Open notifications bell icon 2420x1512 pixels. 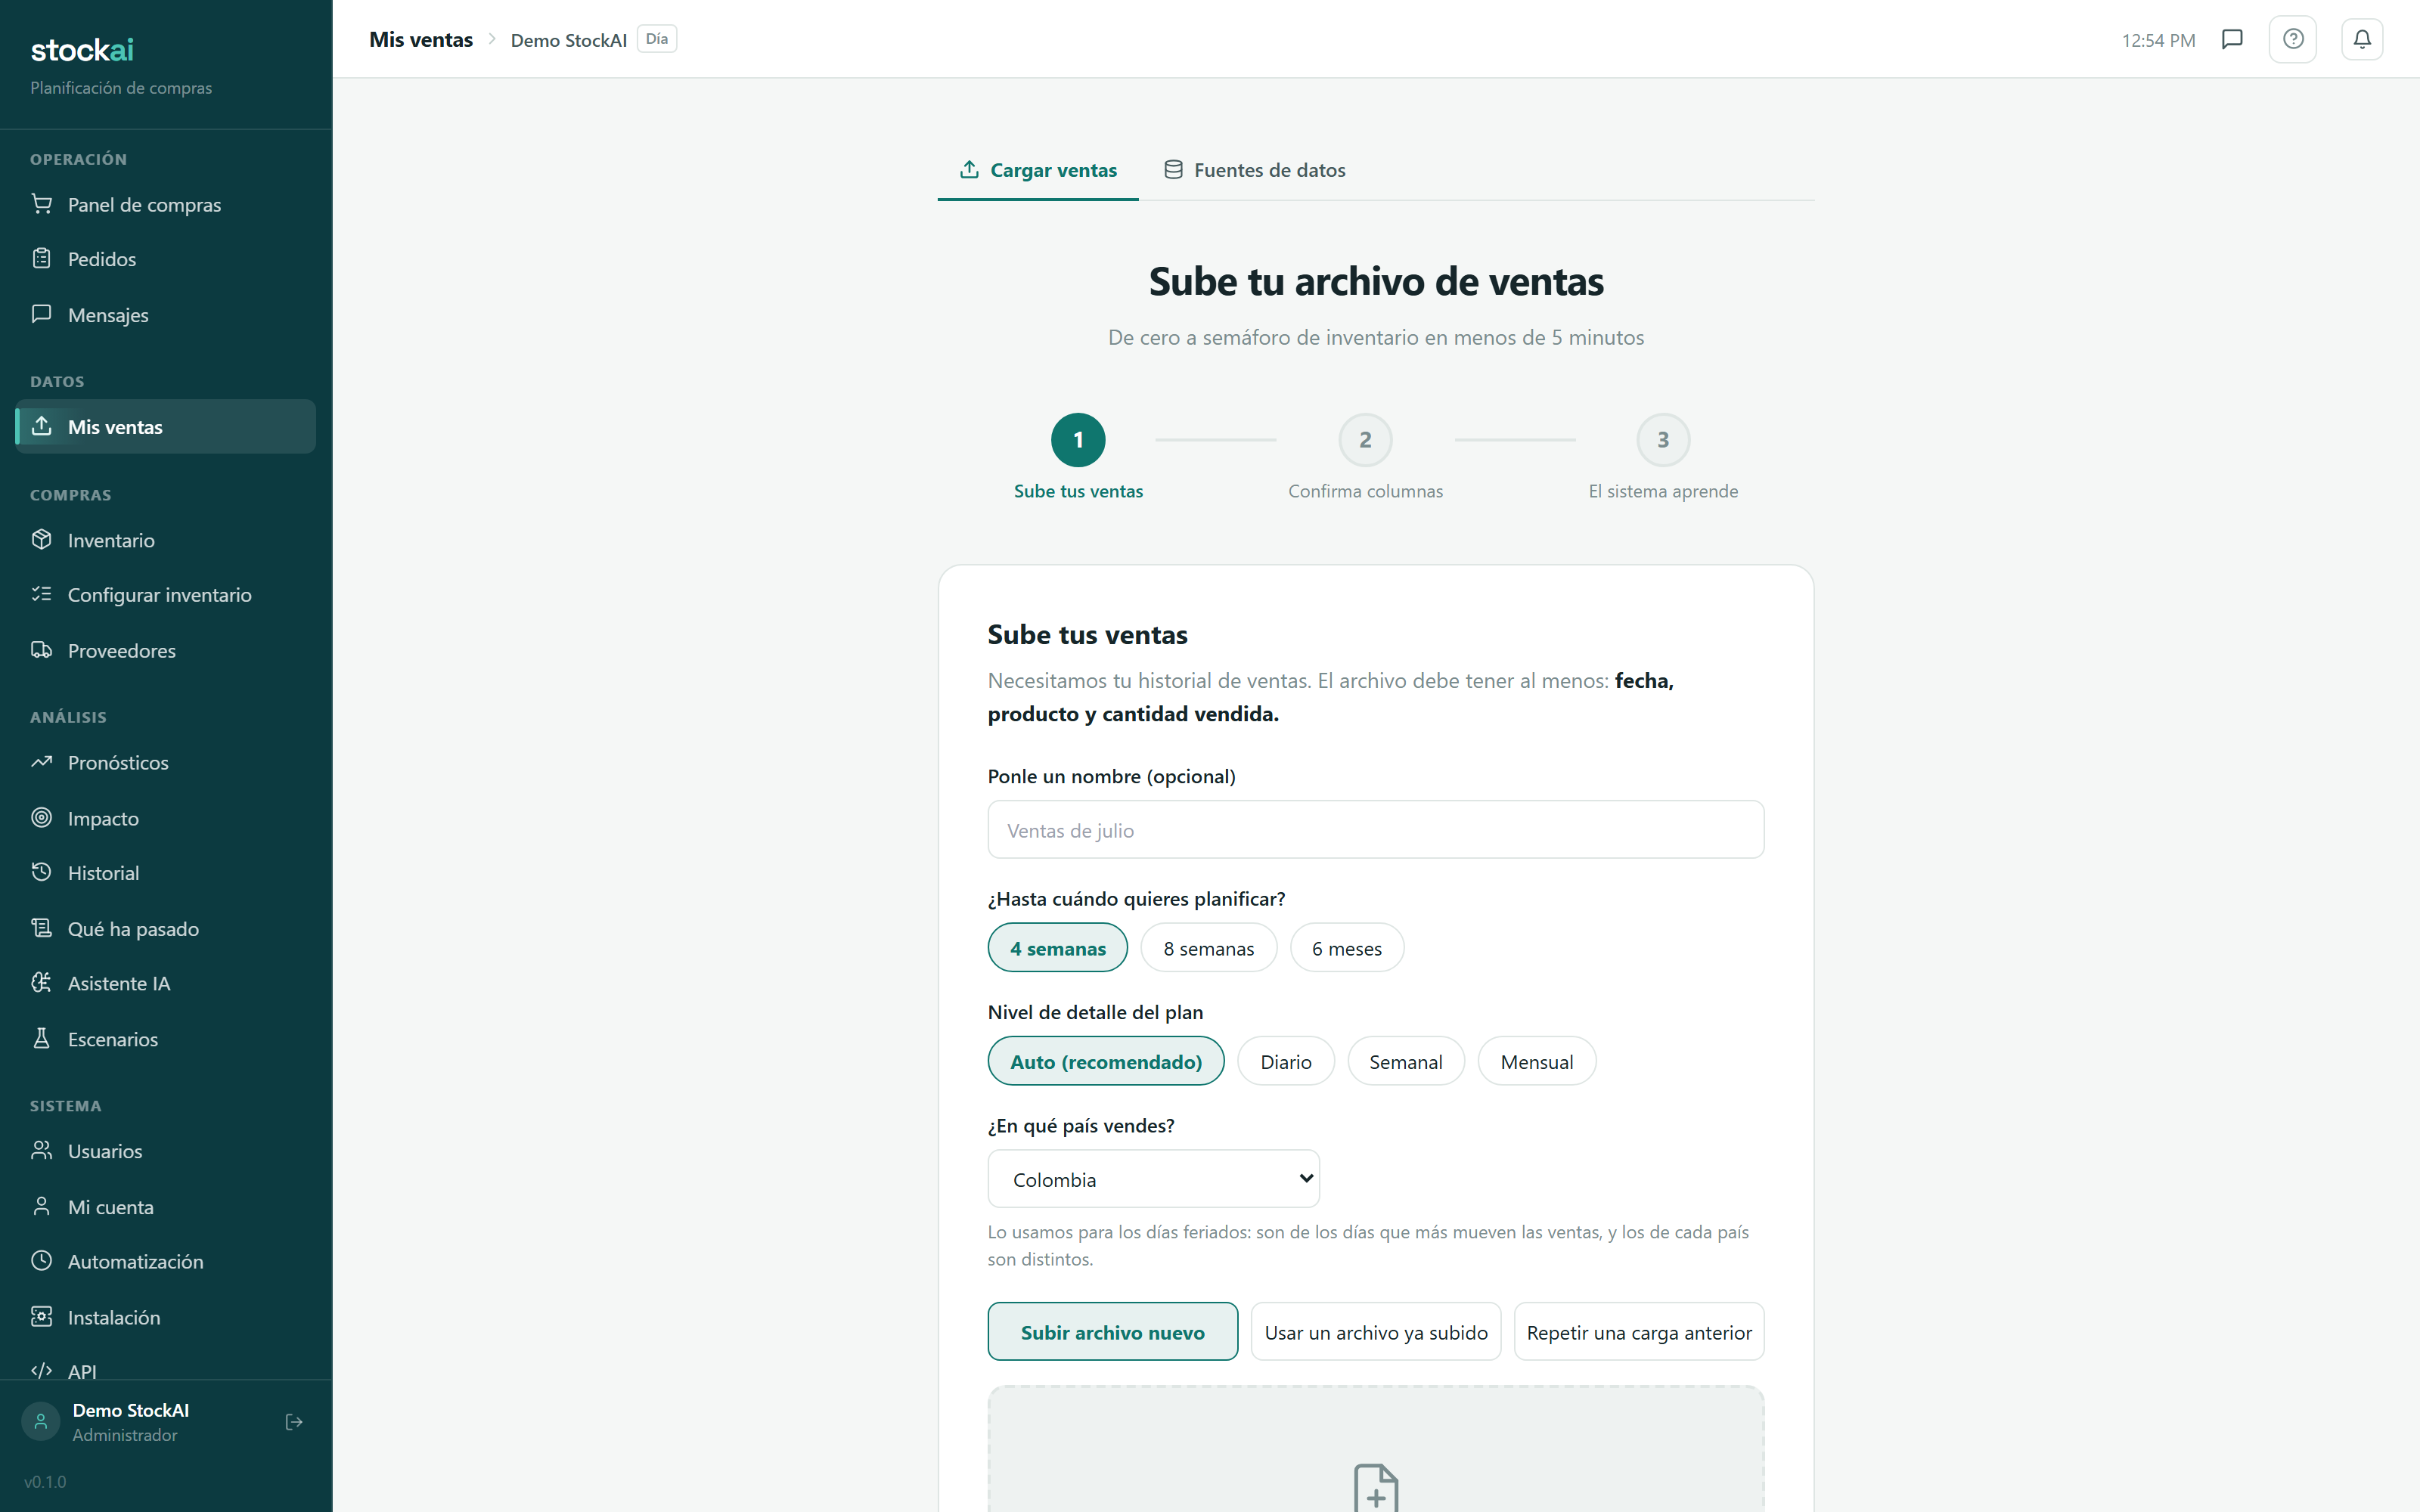pyautogui.click(x=2362, y=39)
